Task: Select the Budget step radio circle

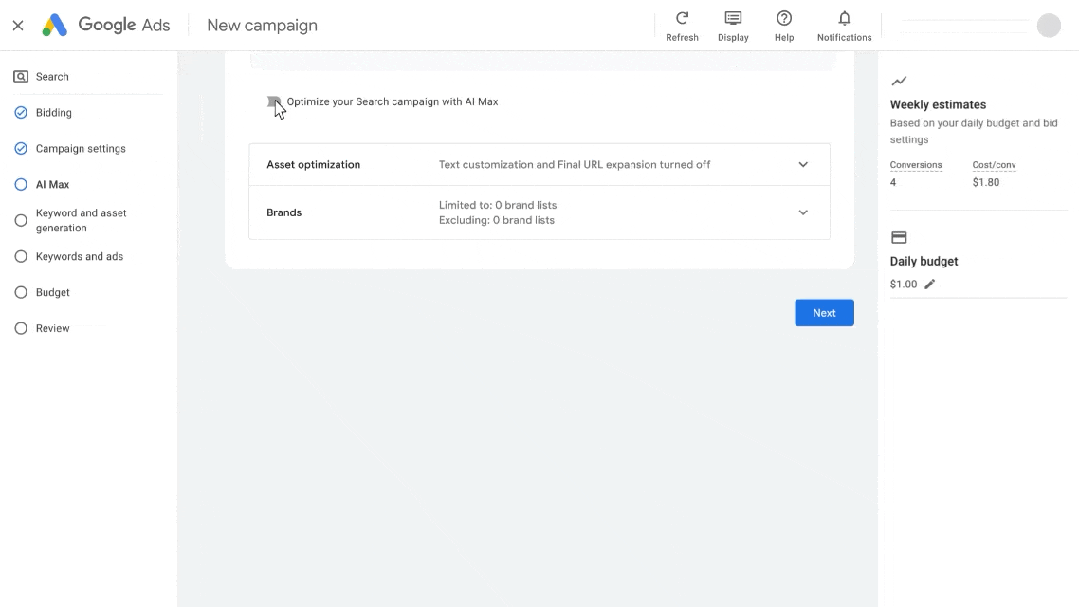Action: click(x=21, y=292)
